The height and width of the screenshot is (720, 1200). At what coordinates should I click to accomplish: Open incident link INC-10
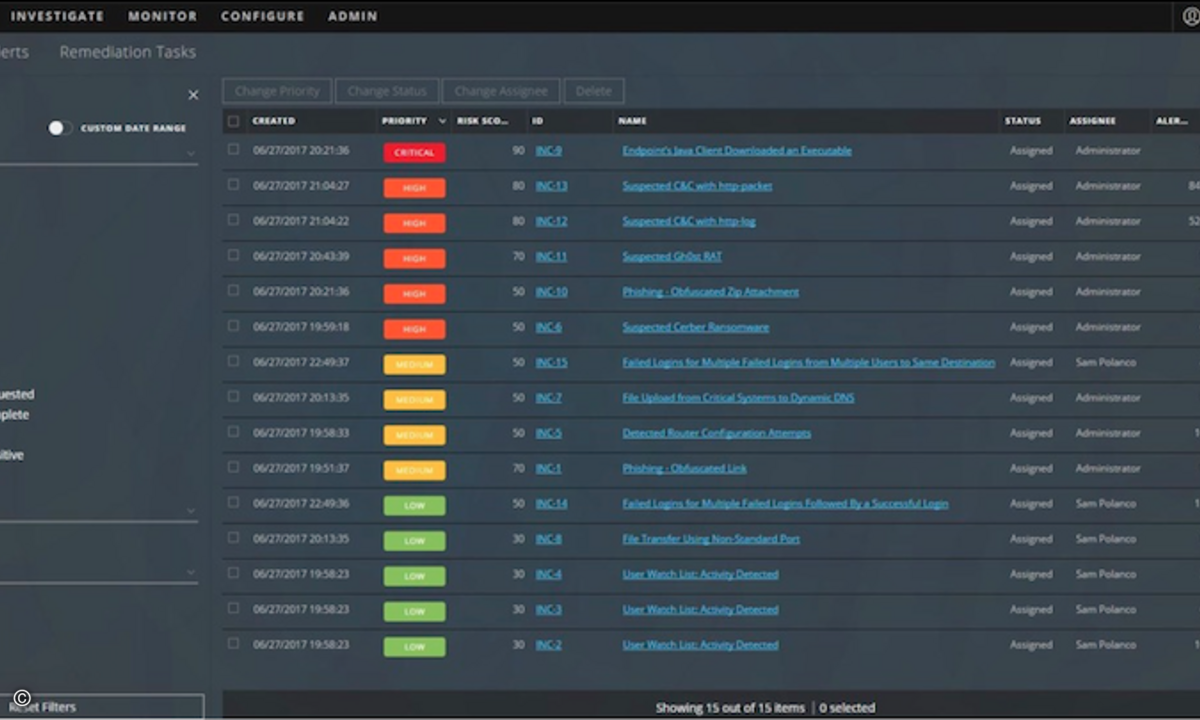(551, 292)
